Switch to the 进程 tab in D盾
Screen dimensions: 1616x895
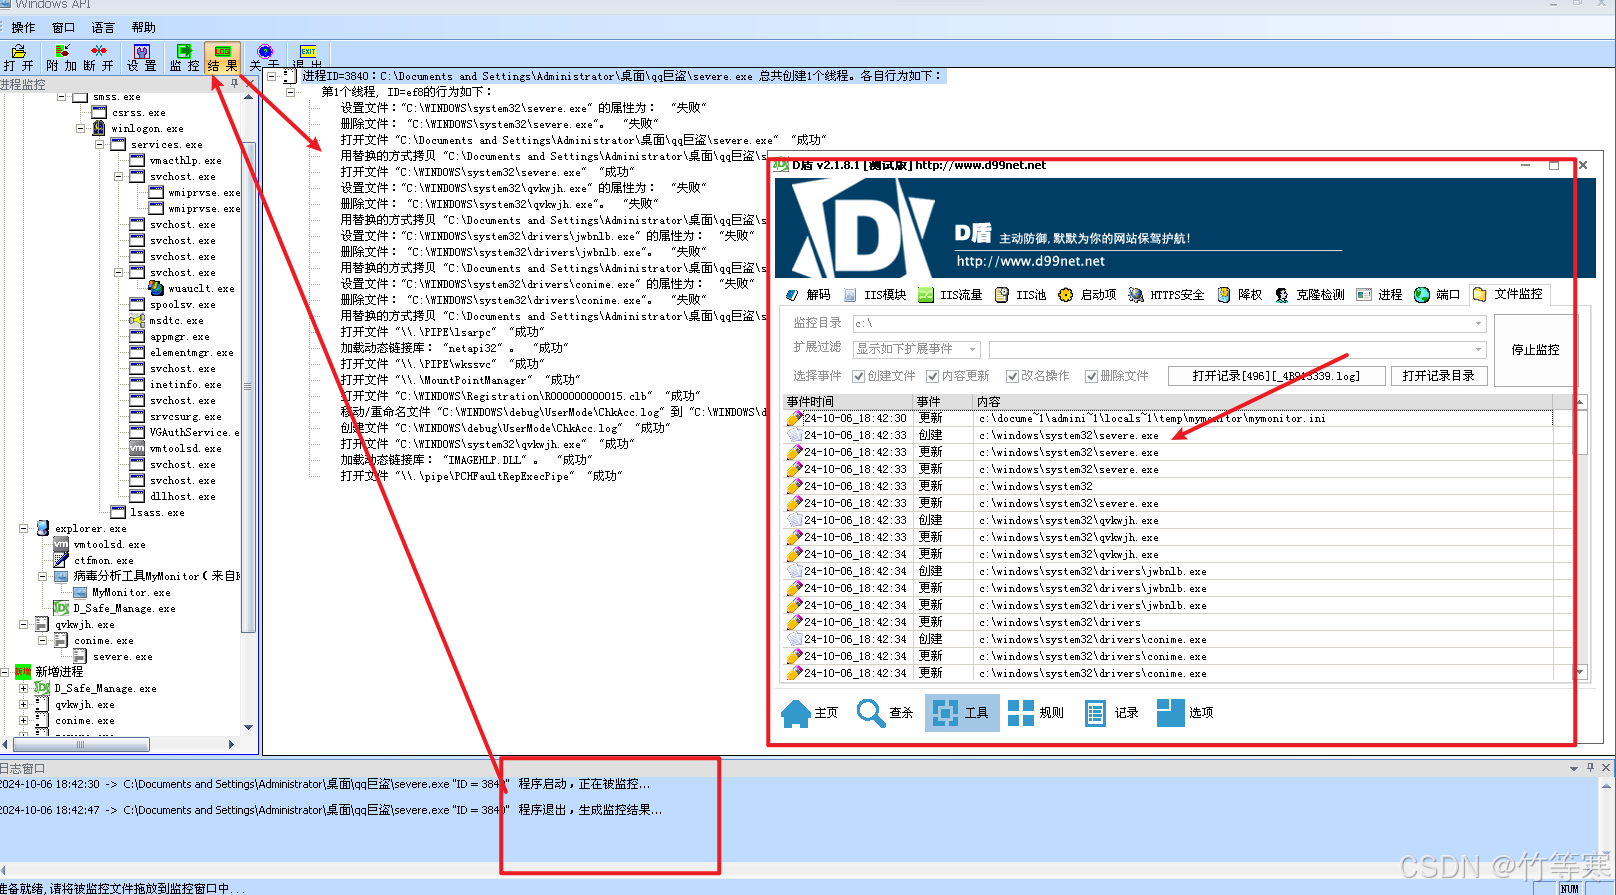(x=1379, y=295)
